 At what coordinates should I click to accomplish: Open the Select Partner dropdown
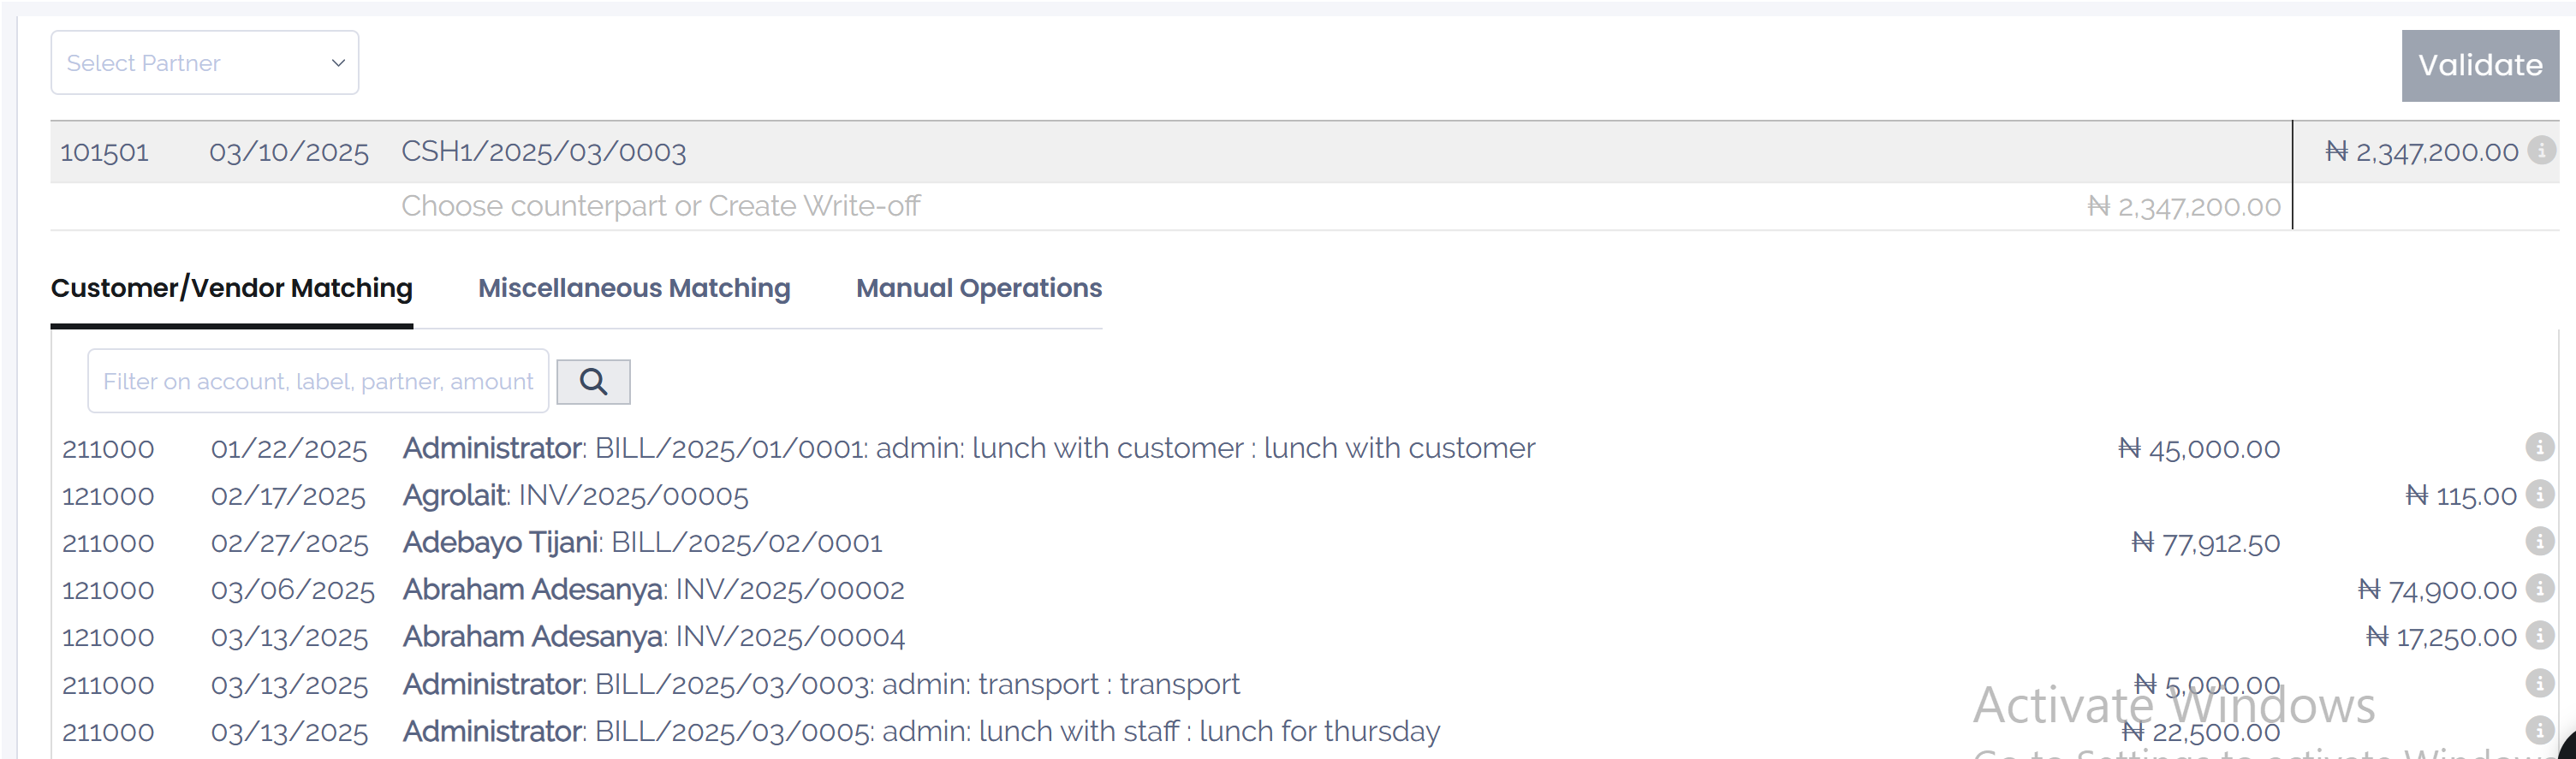(x=204, y=63)
